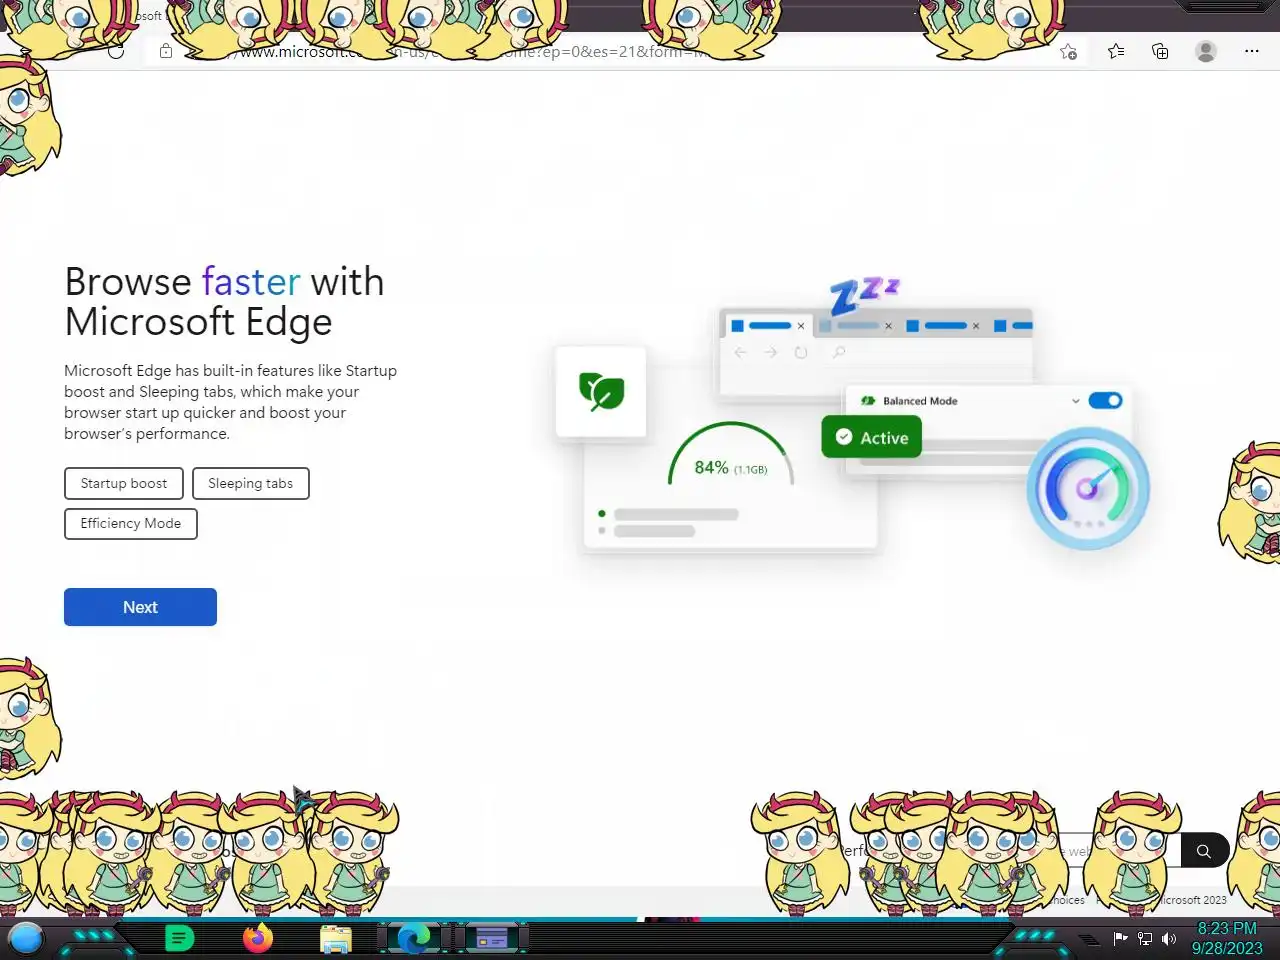Image resolution: width=1280 pixels, height=960 pixels.
Task: Choose the Efficiency Mode button
Action: pos(131,523)
